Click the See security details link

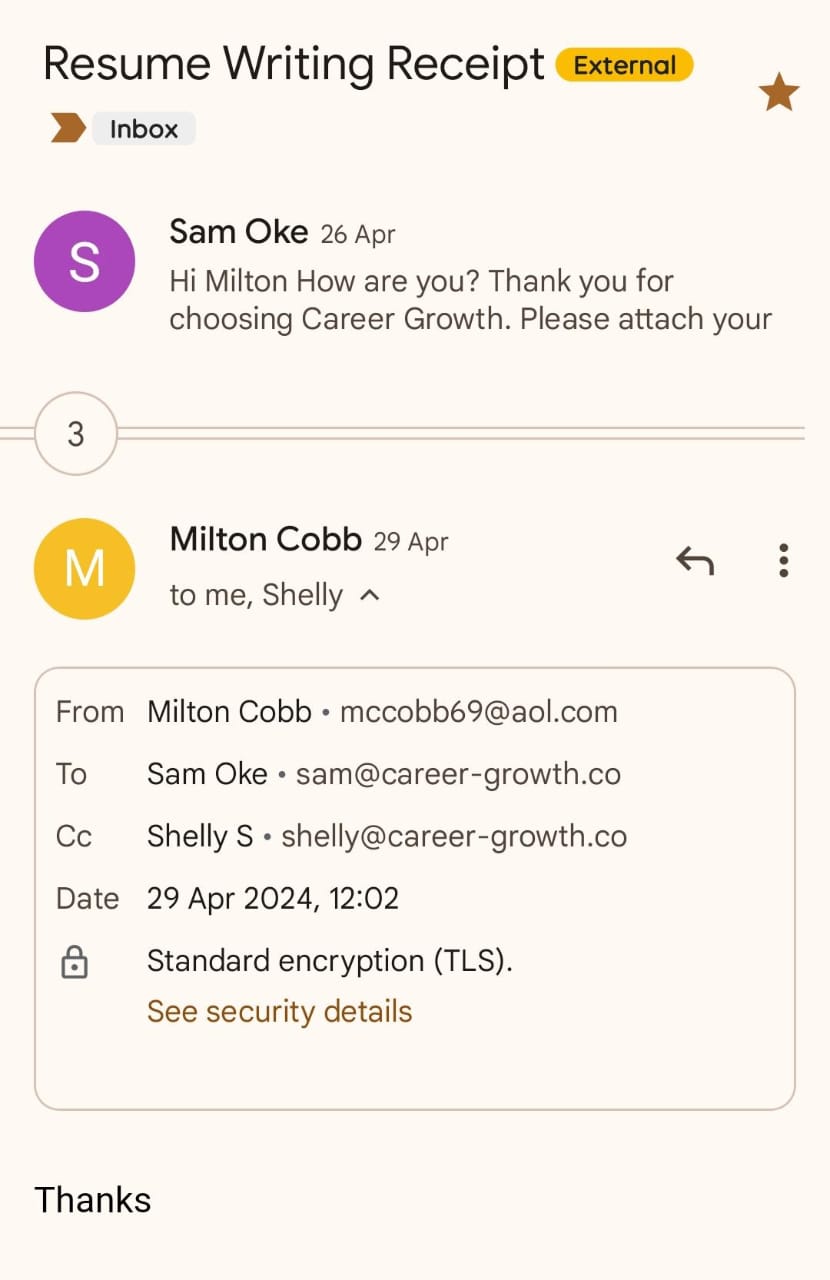pos(279,1011)
